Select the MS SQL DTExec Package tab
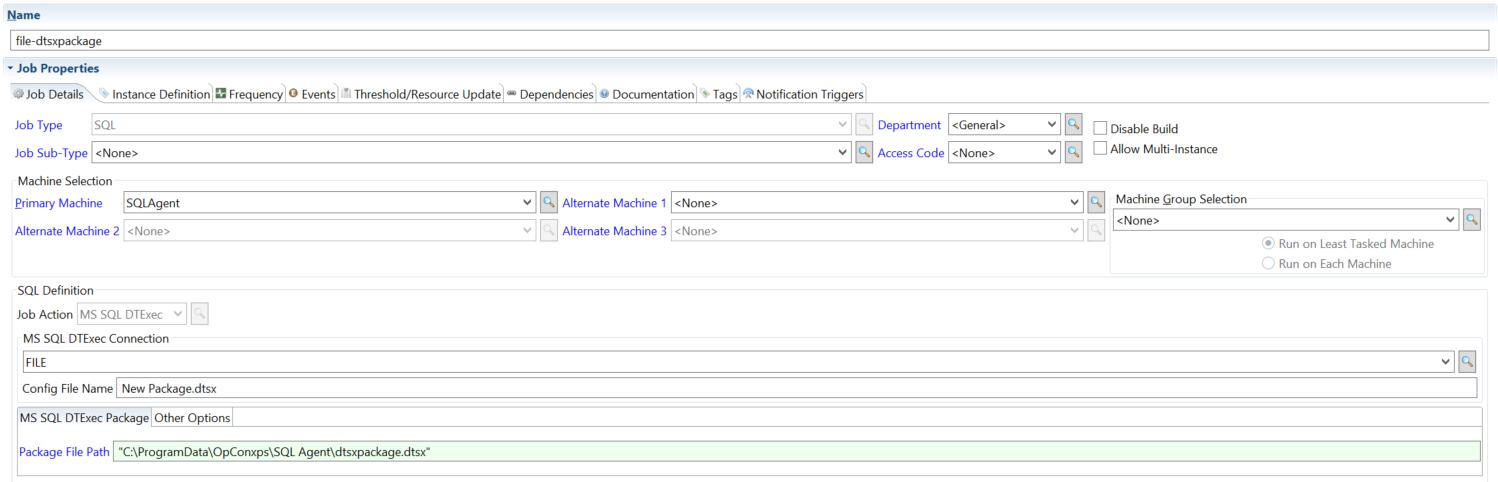This screenshot has width=1498, height=482. coord(84,418)
